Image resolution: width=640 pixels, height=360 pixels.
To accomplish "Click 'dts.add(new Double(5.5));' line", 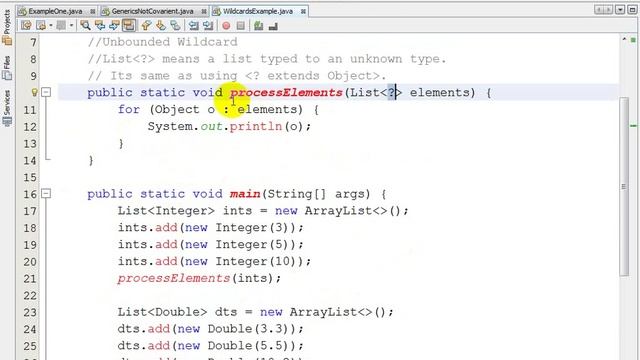I will (x=211, y=346).
